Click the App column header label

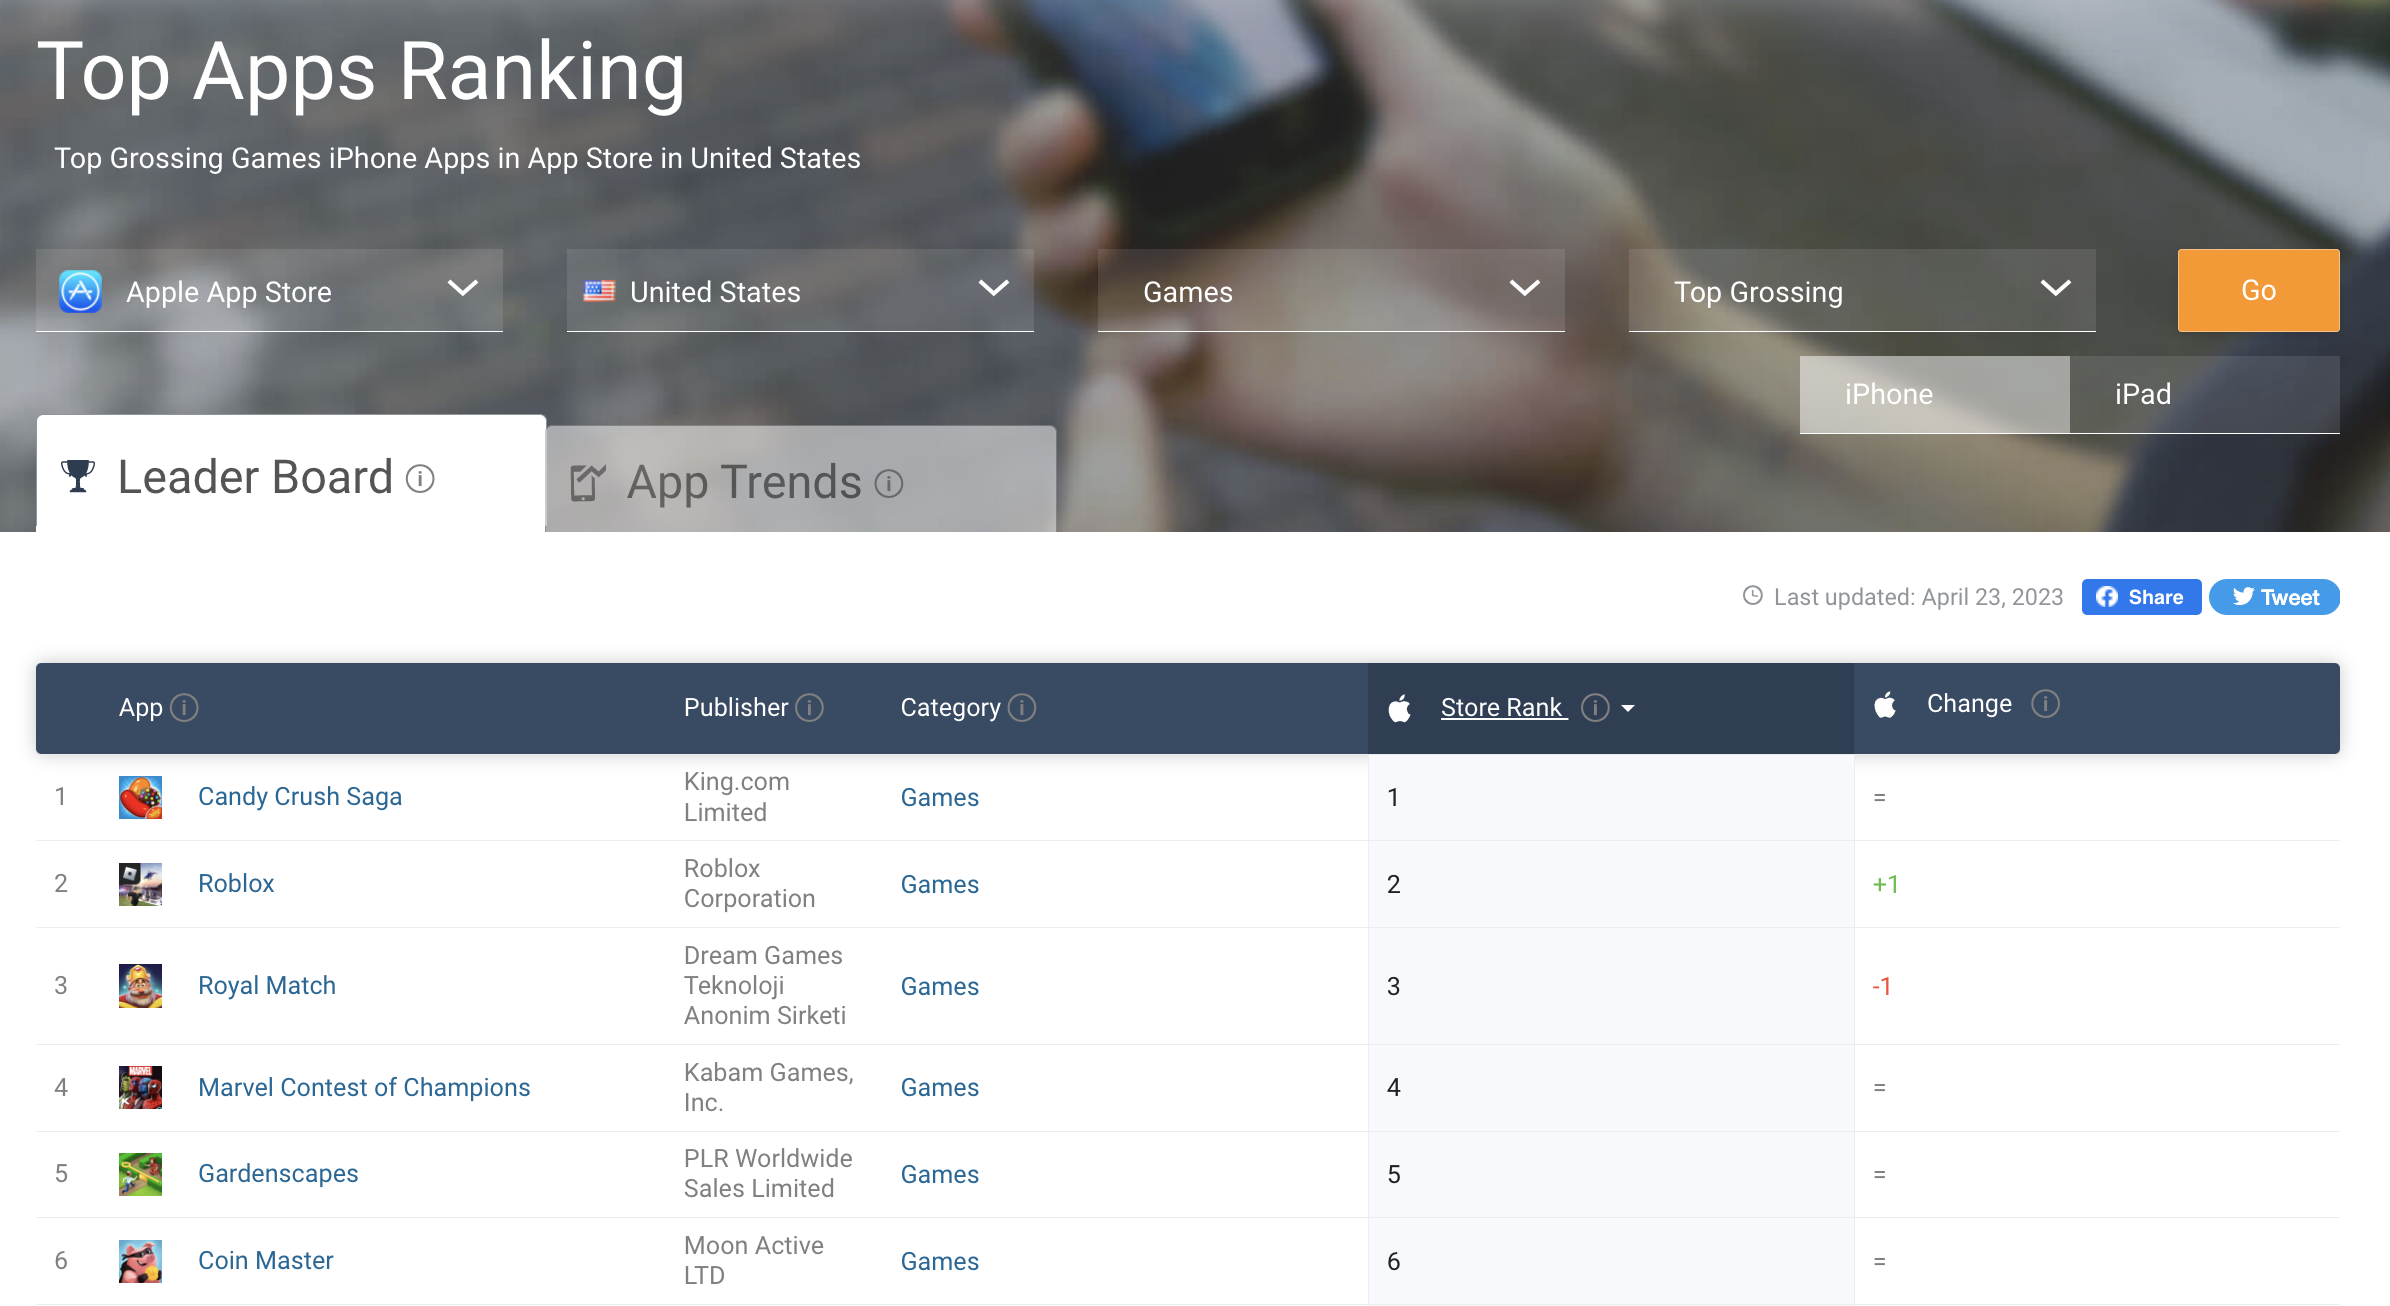coord(141,708)
